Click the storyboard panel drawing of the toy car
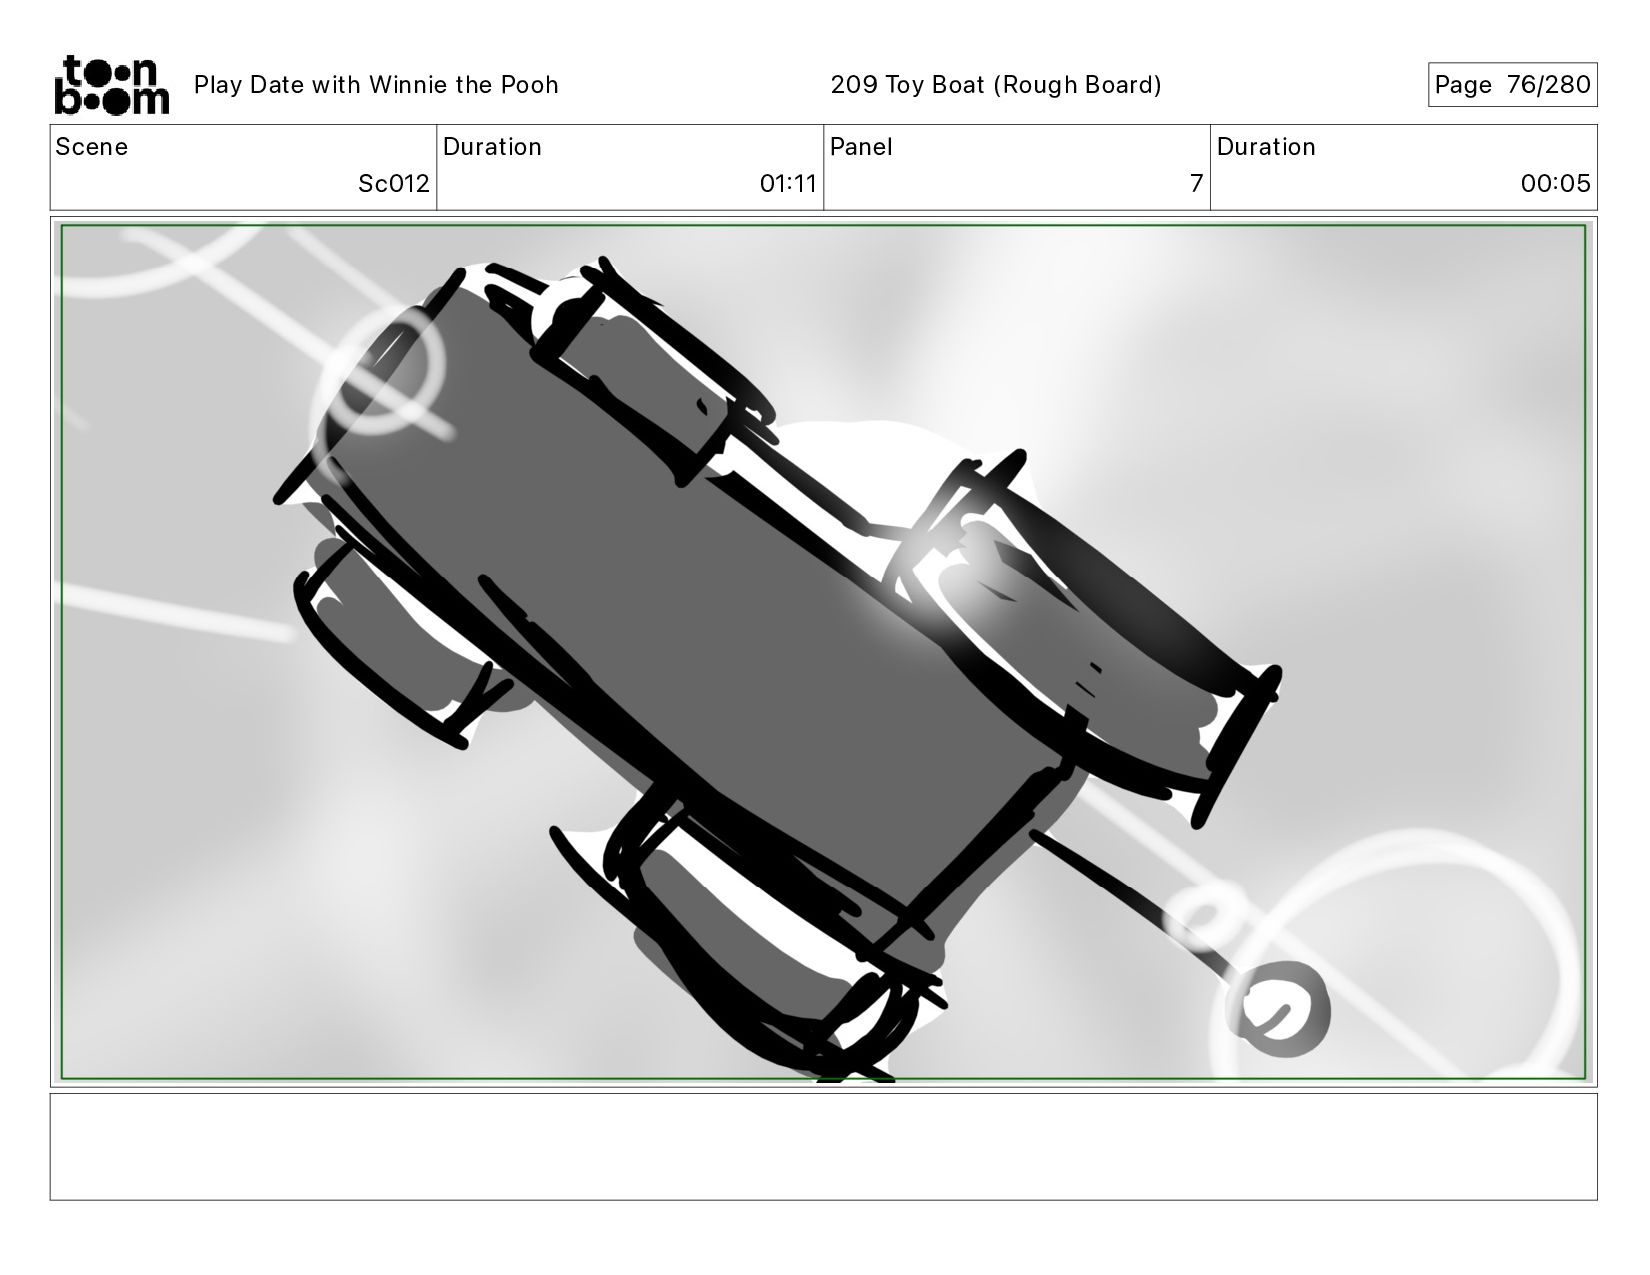Viewport: 1650px width, 1275px height. click(823, 652)
